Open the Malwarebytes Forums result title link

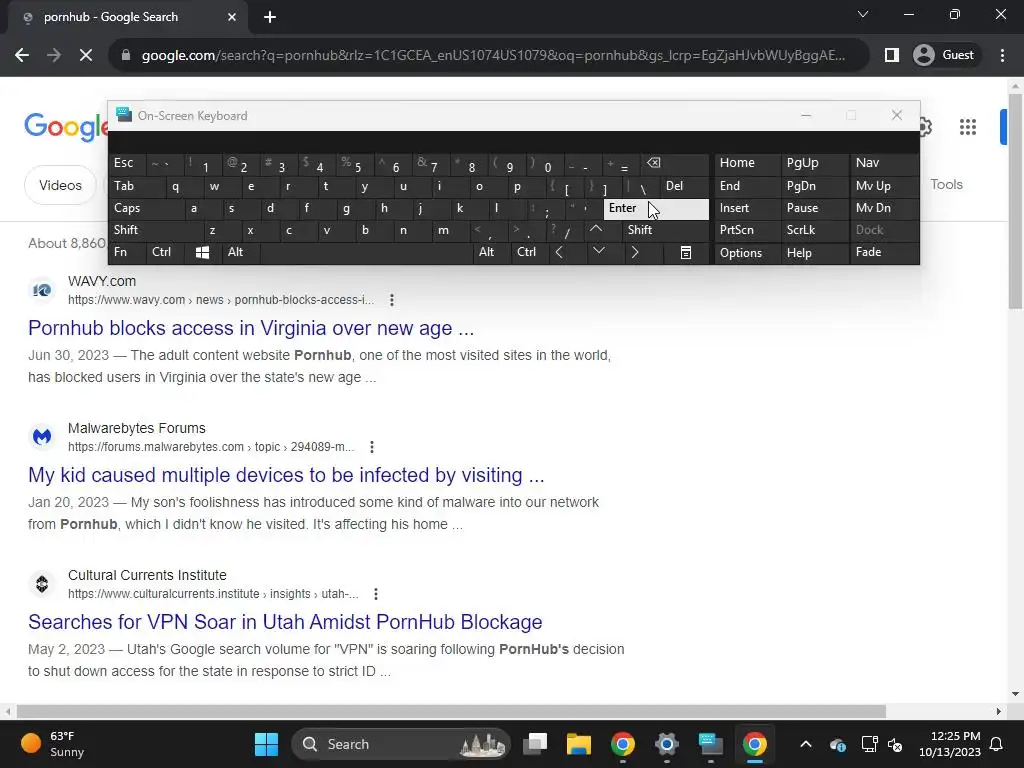(x=286, y=475)
